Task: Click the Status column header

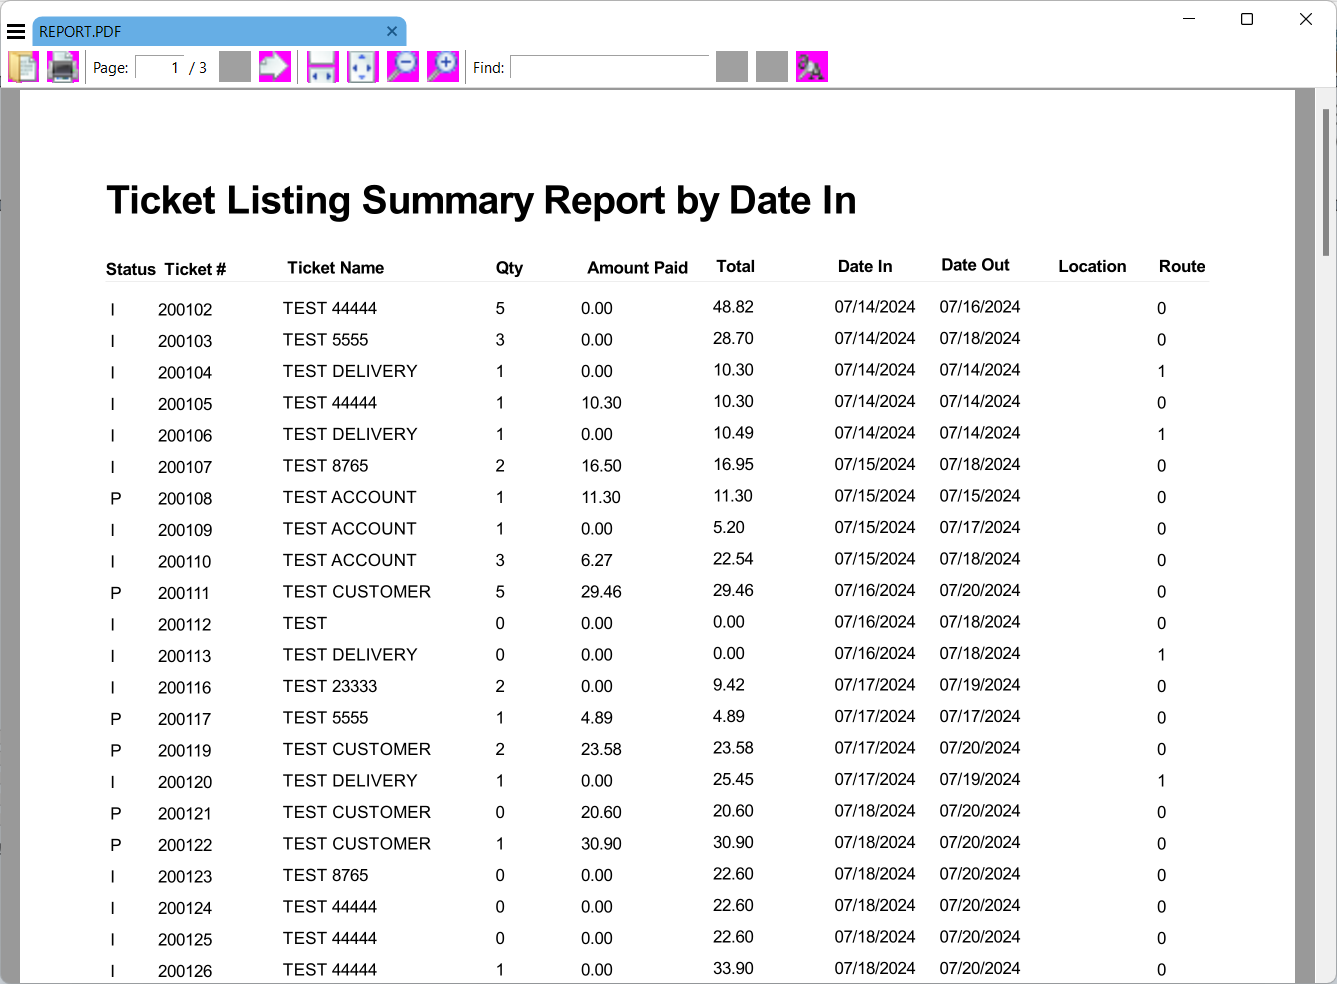Action: coord(131,270)
